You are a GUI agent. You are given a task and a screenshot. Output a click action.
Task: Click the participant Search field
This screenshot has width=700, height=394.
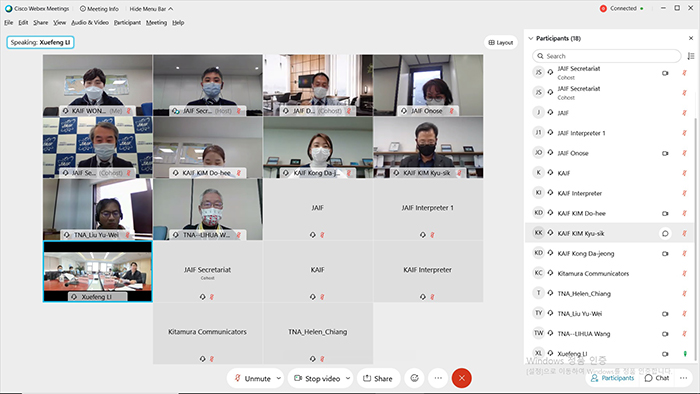pos(606,56)
